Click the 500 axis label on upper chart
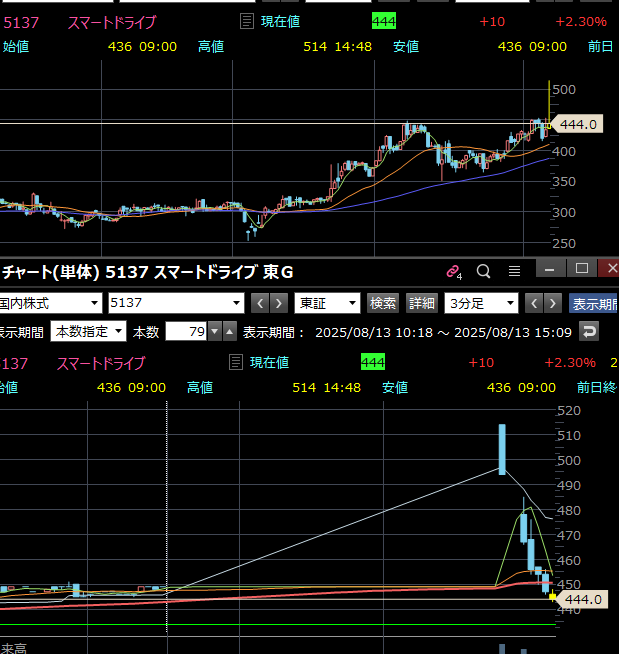 [564, 89]
